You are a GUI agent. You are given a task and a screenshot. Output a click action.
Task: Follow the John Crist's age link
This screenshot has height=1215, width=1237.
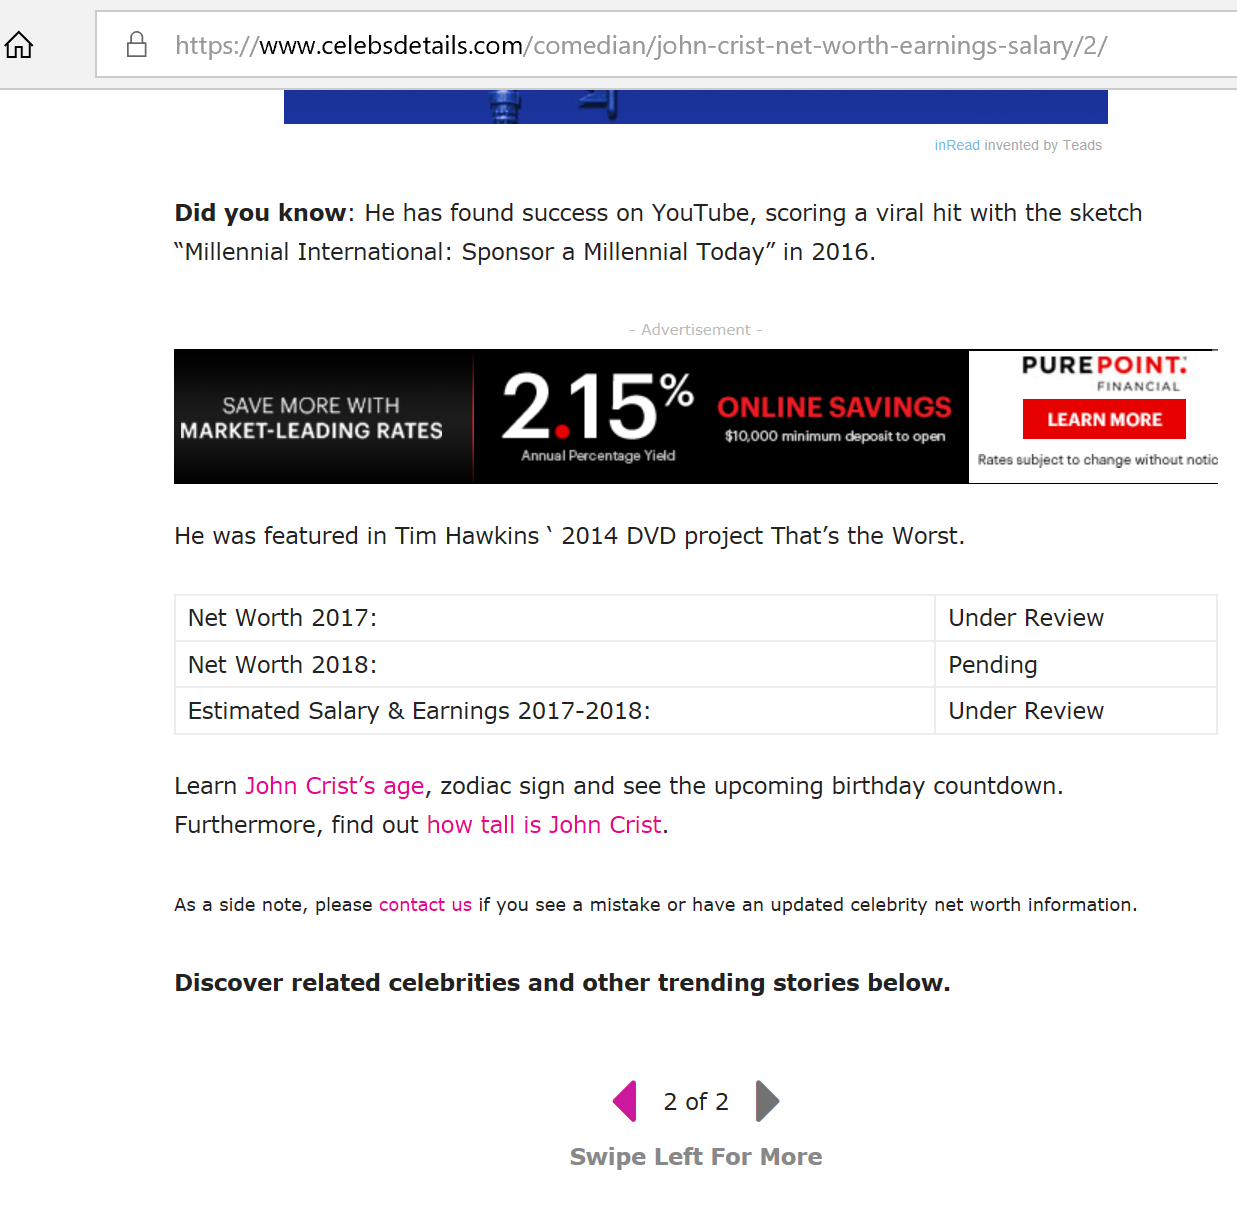(x=335, y=786)
